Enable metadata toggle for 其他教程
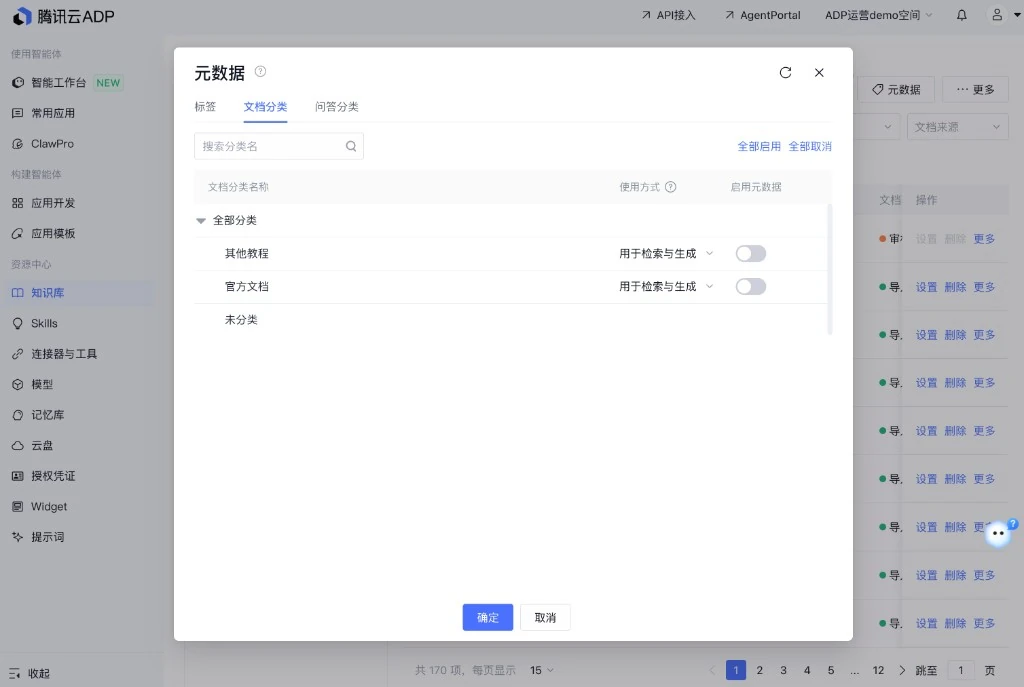Viewport: 1024px width, 687px height. coord(750,253)
